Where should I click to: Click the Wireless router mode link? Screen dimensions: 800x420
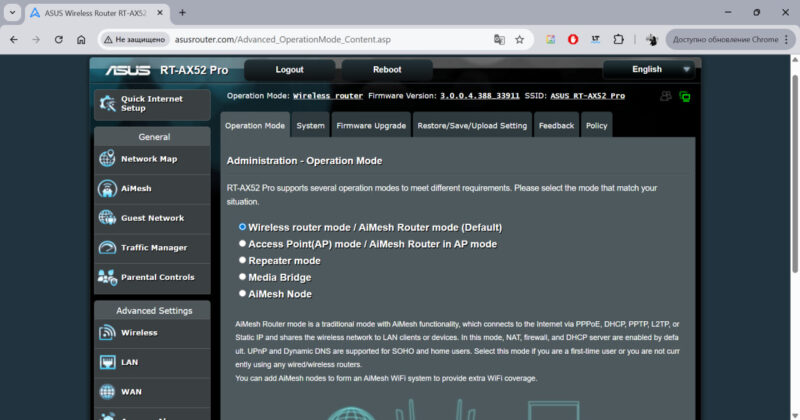[328, 96]
